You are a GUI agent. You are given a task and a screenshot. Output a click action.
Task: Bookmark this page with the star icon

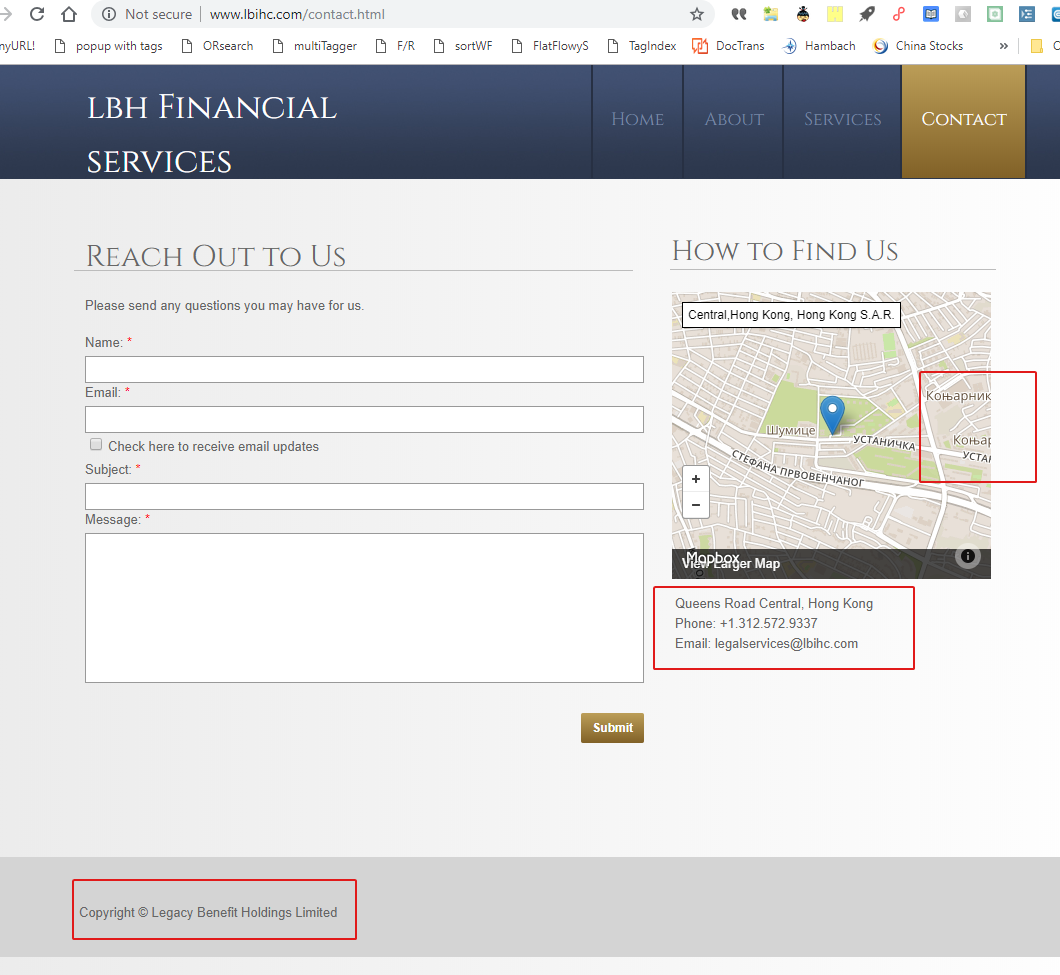pos(697,14)
